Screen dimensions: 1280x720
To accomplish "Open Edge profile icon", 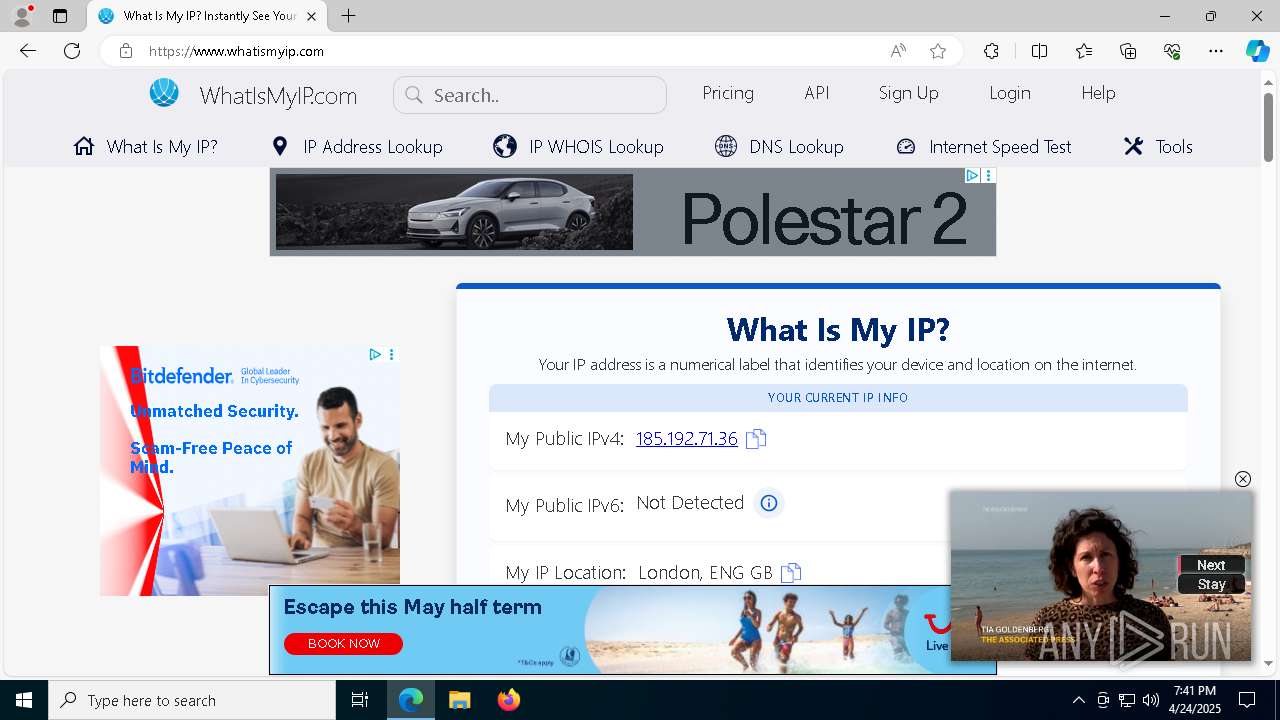I will click(21, 16).
